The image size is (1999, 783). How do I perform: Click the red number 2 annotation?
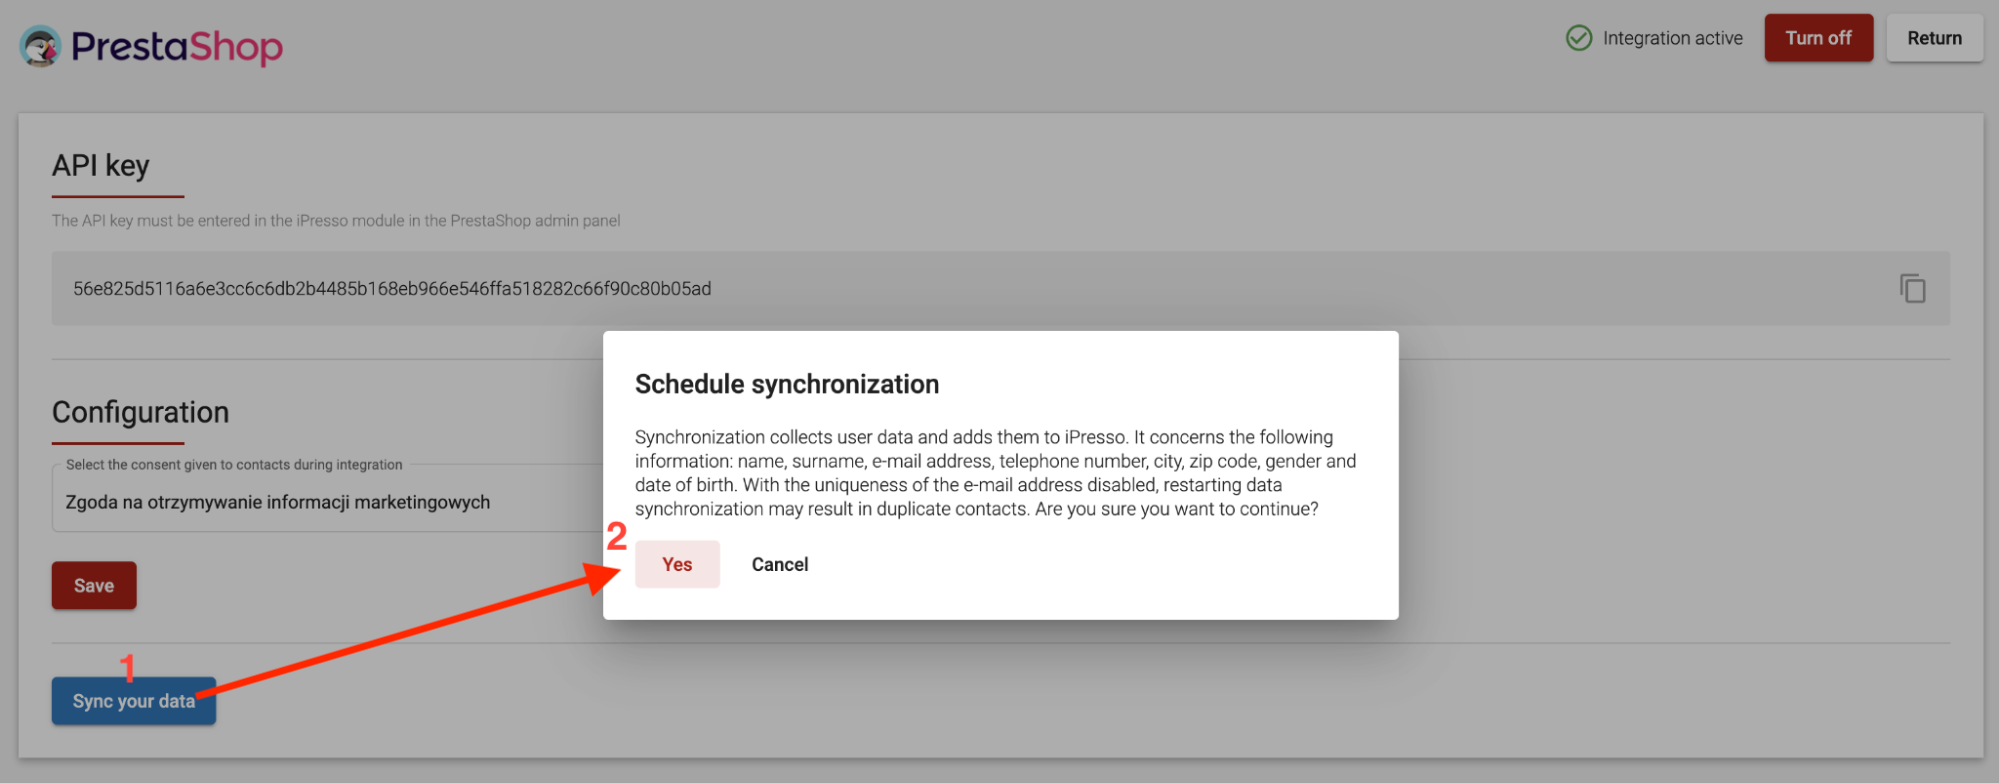click(x=617, y=537)
